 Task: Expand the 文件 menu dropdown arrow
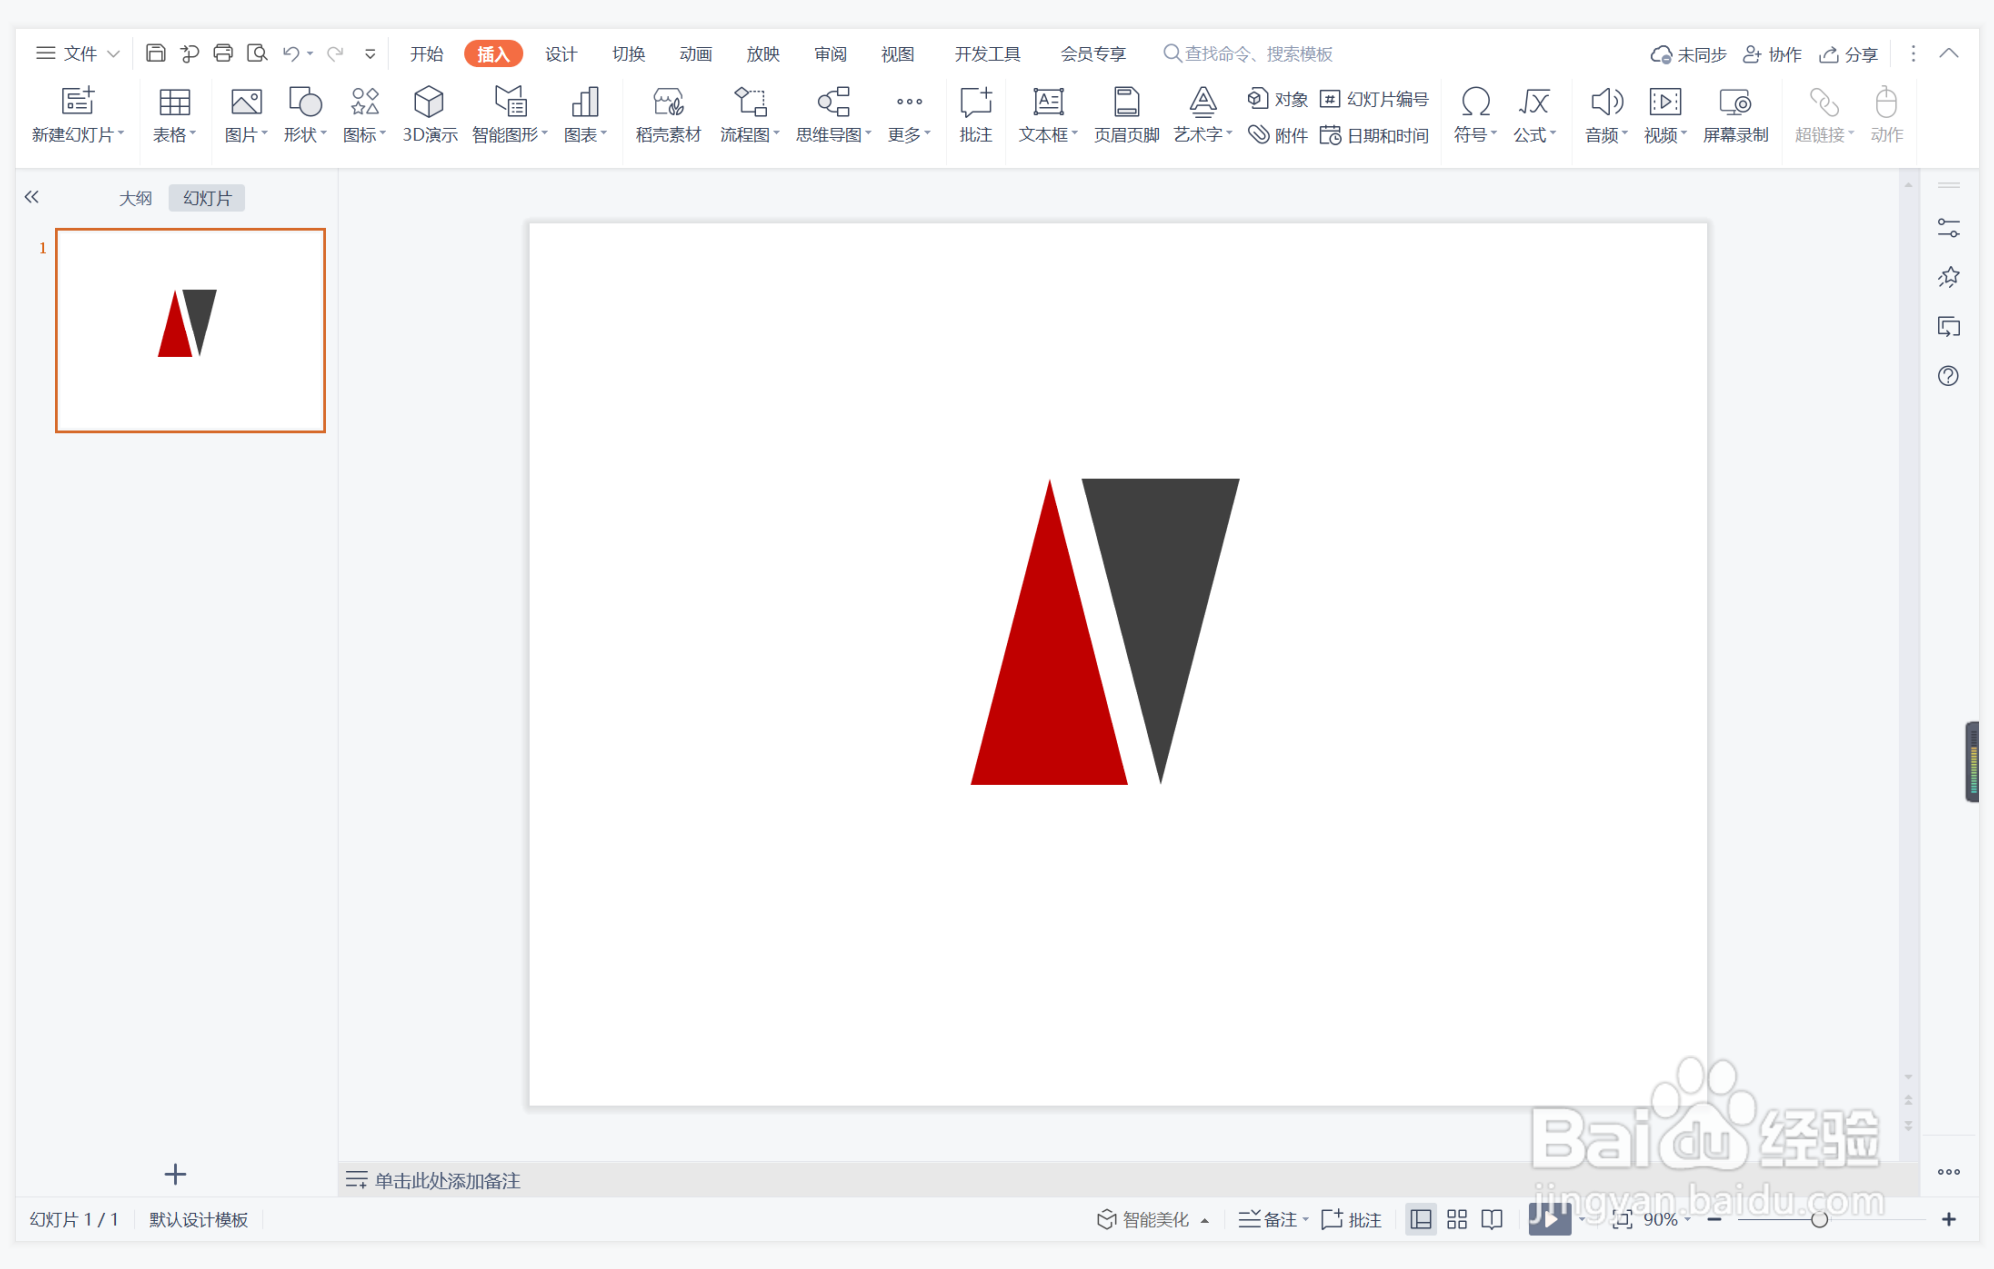pyautogui.click(x=113, y=54)
